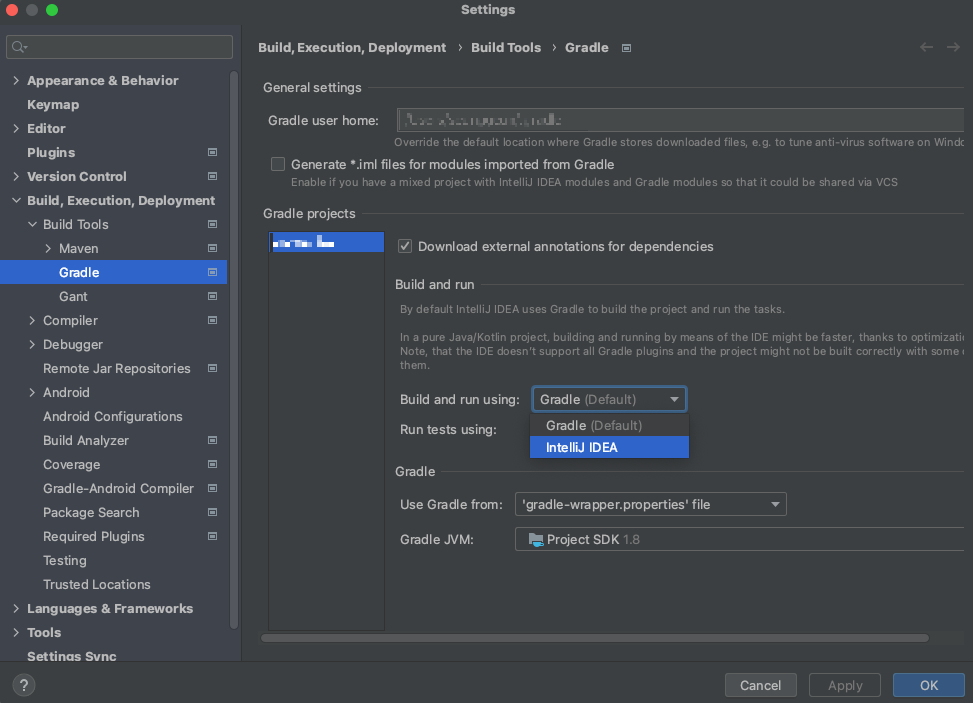Select Gant in the settings tree
The width and height of the screenshot is (973, 703).
coord(73,296)
